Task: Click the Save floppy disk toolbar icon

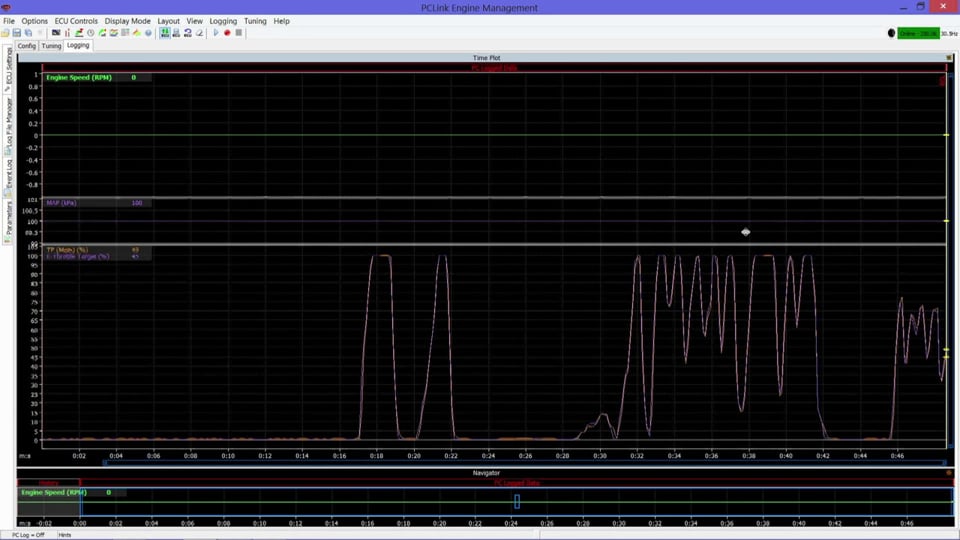Action: click(17, 33)
